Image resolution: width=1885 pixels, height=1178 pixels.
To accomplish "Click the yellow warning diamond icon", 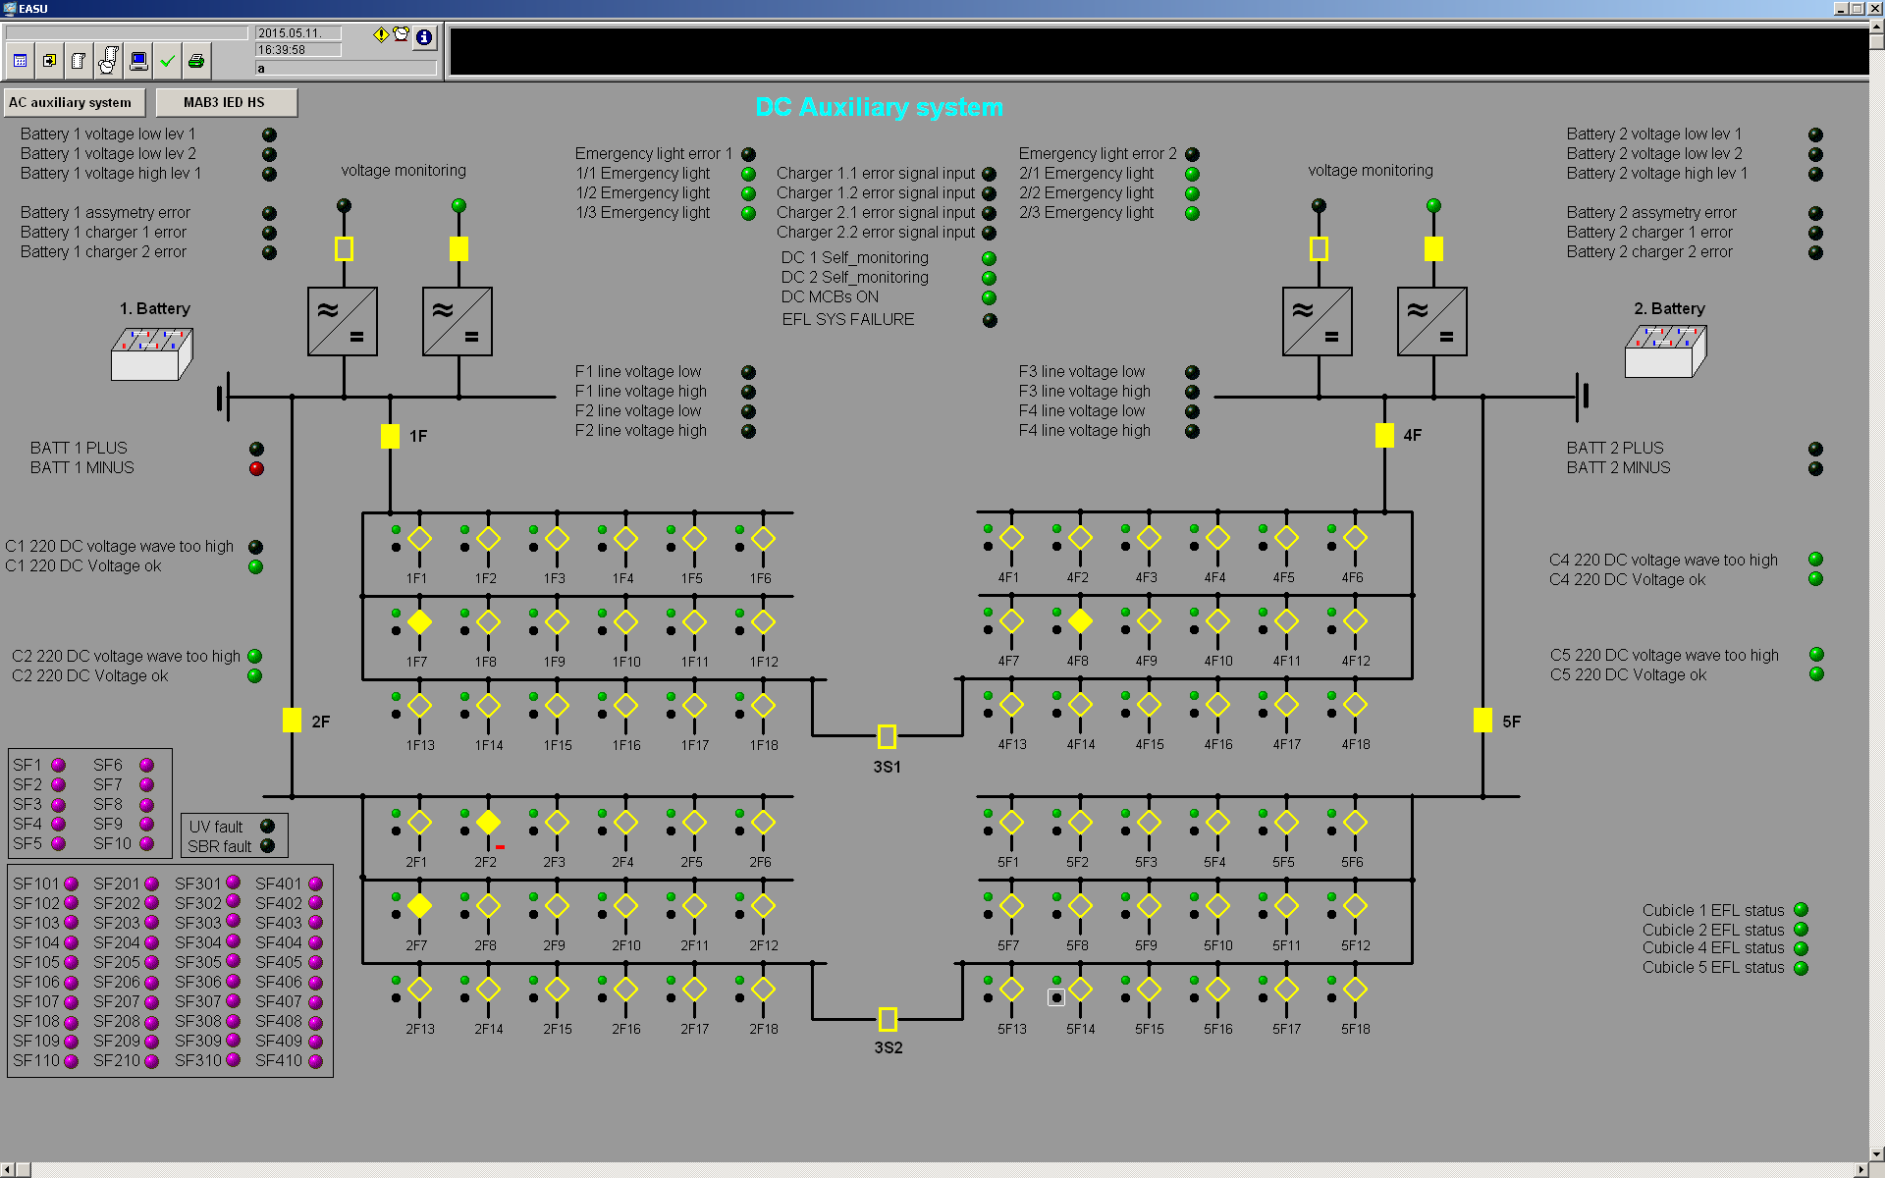I will point(381,35).
